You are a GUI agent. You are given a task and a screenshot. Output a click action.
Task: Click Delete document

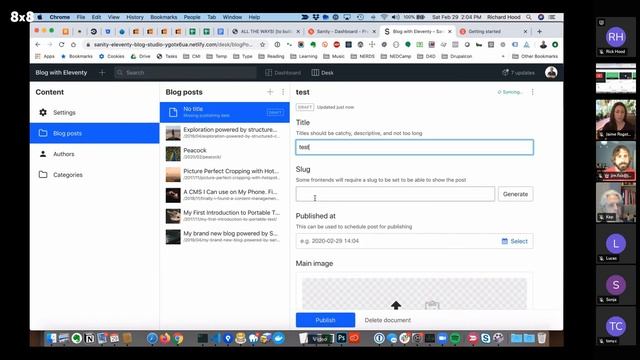point(388,320)
